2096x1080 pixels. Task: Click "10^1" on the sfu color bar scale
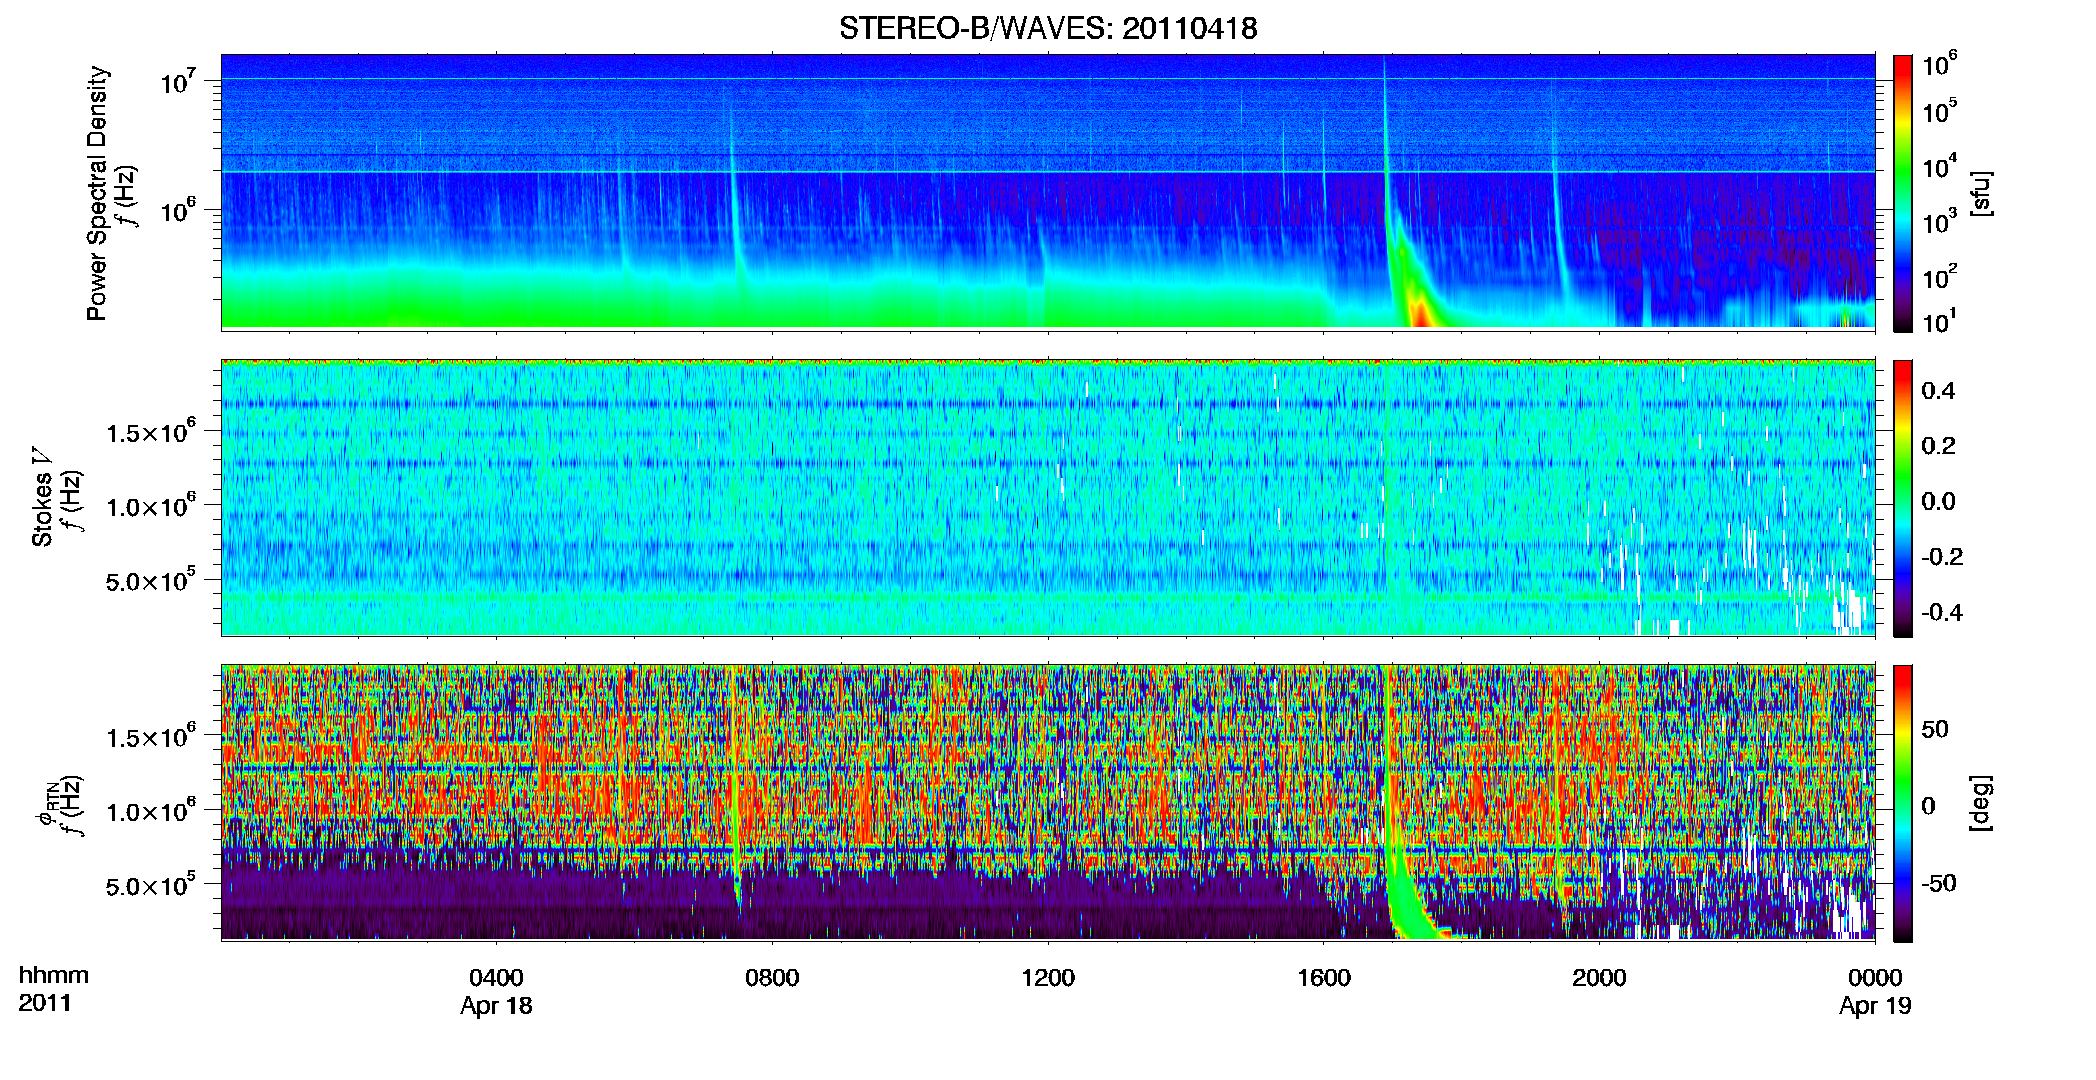point(1940,322)
